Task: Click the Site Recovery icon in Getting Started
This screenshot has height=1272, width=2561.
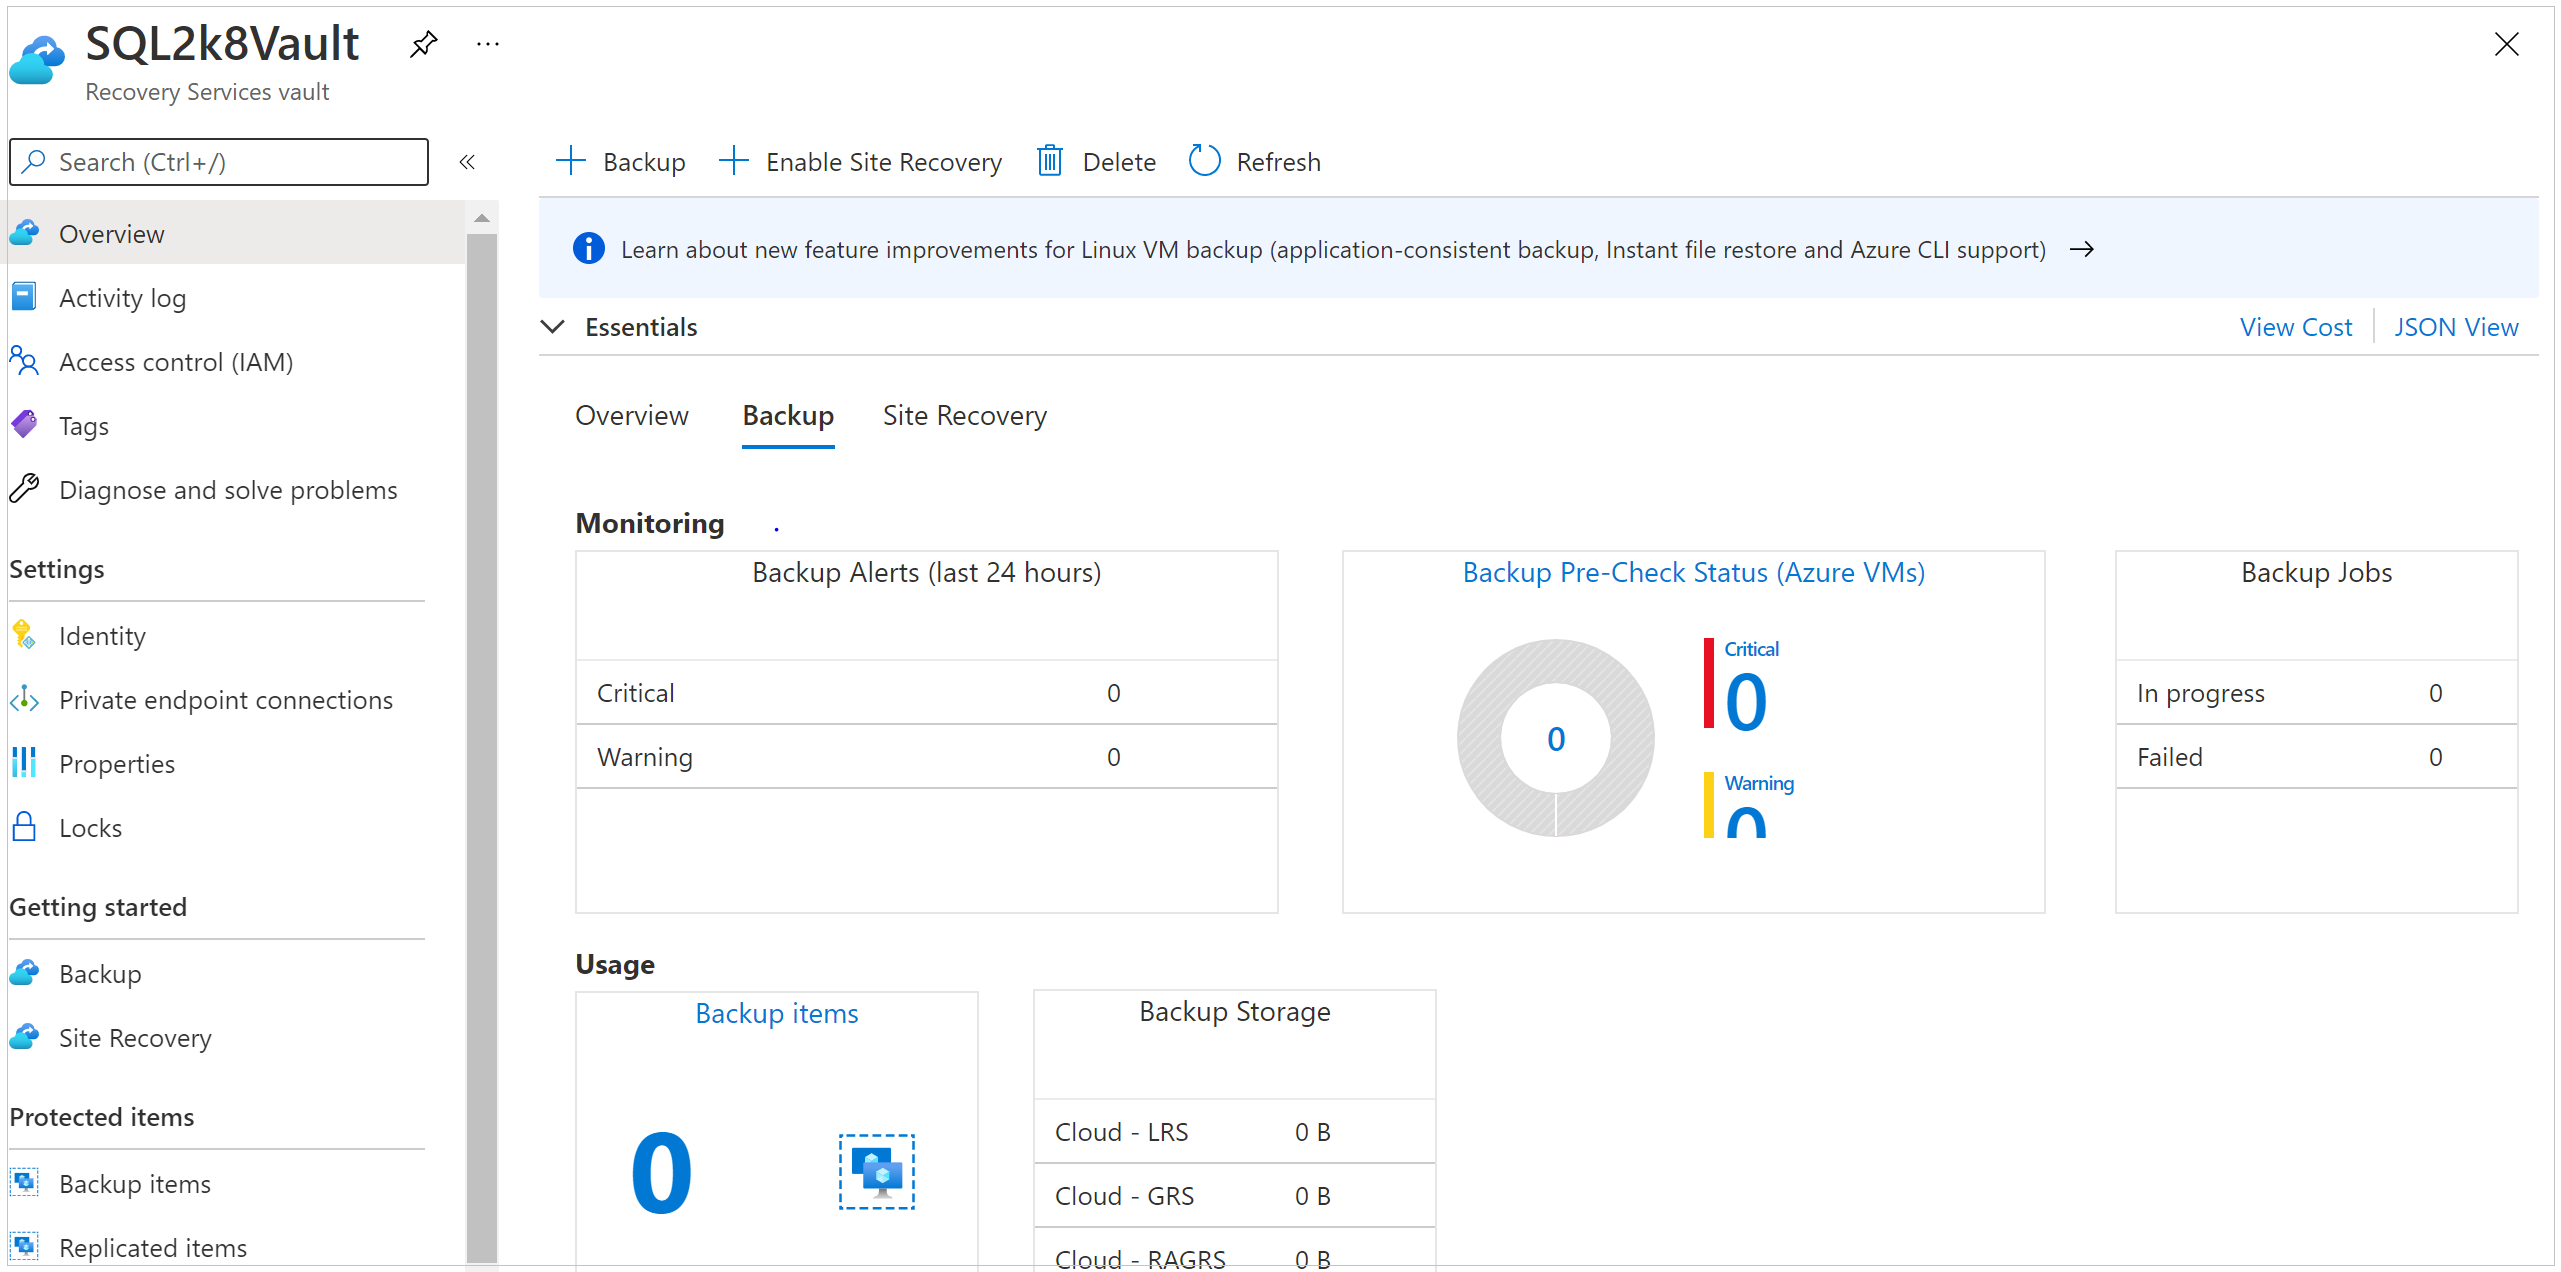Action: 23,1035
